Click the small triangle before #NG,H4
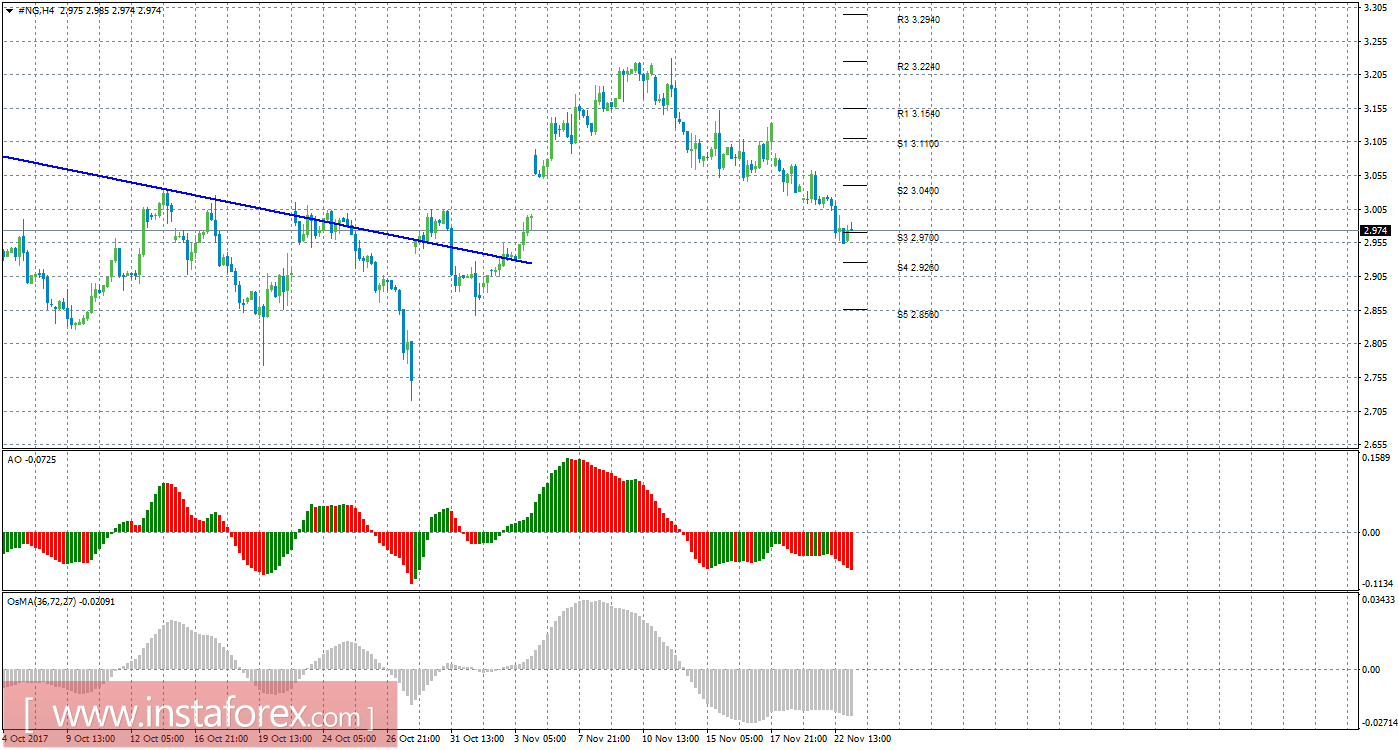 (10, 9)
